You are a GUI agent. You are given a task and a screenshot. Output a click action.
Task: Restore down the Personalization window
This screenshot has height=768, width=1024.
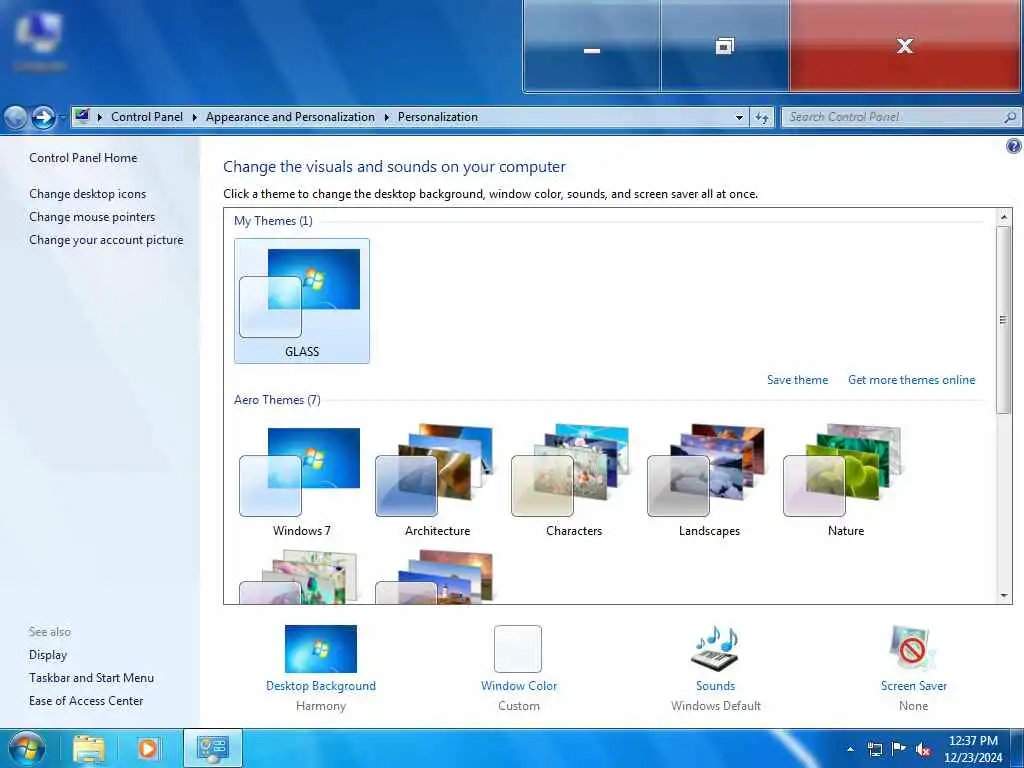[x=725, y=46]
